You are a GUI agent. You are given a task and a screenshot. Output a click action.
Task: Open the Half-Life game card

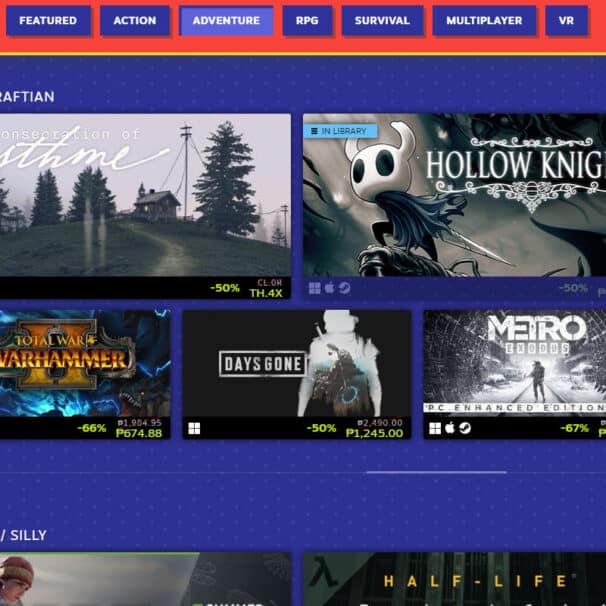pyautogui.click(x=454, y=579)
